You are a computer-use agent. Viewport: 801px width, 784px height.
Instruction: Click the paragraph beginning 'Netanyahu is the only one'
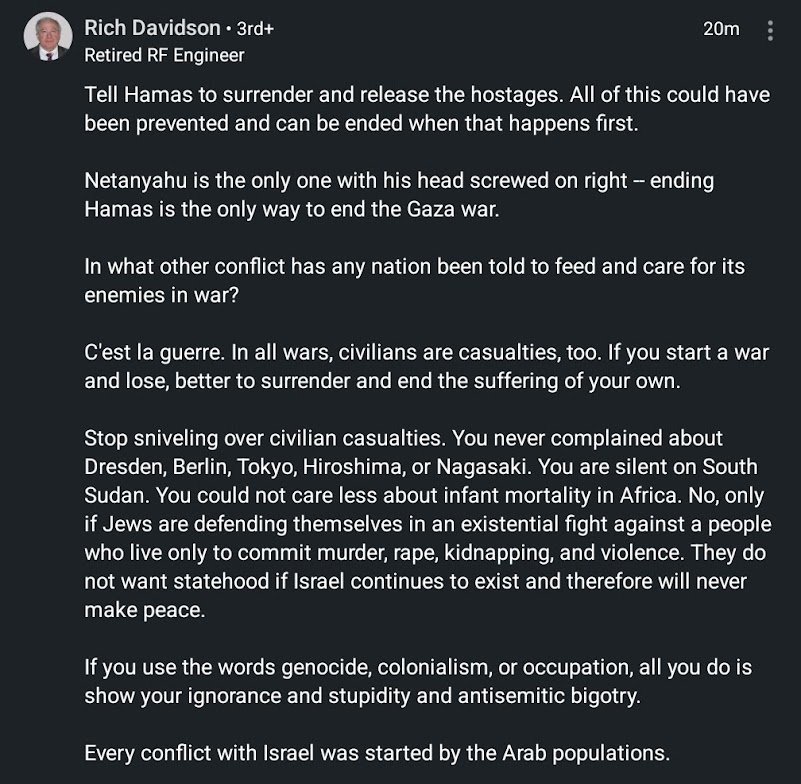[399, 195]
